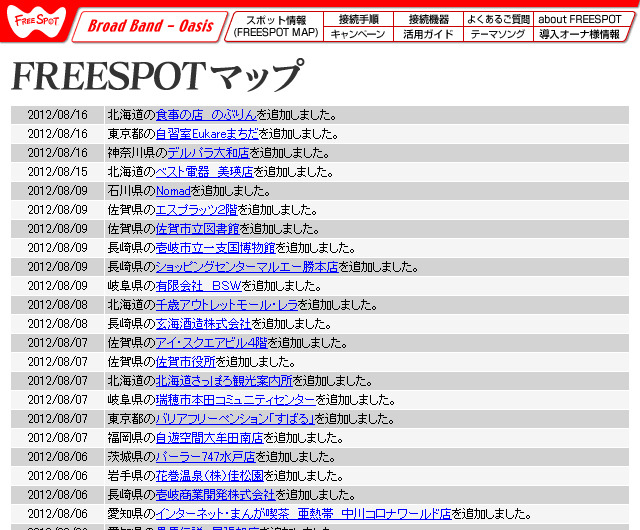Open the 玄海酒造株式会社 link
Viewport: 640px width, 530px height.
click(x=203, y=324)
